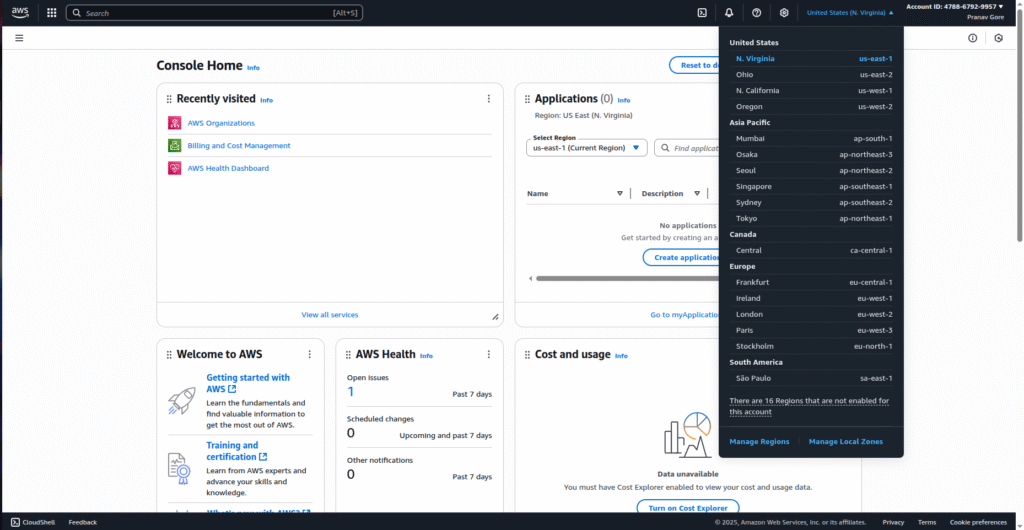Click the AWS Organizations service icon
Screen dimensions: 1024x530
click(174, 123)
